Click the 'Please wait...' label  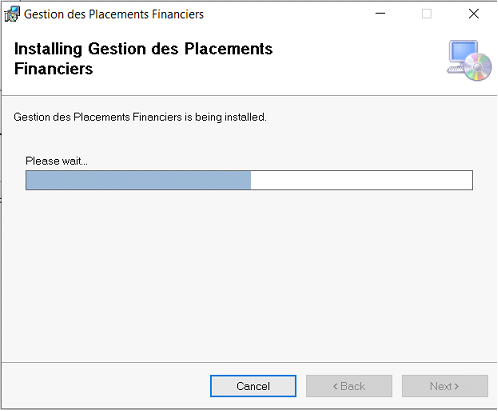coord(56,161)
